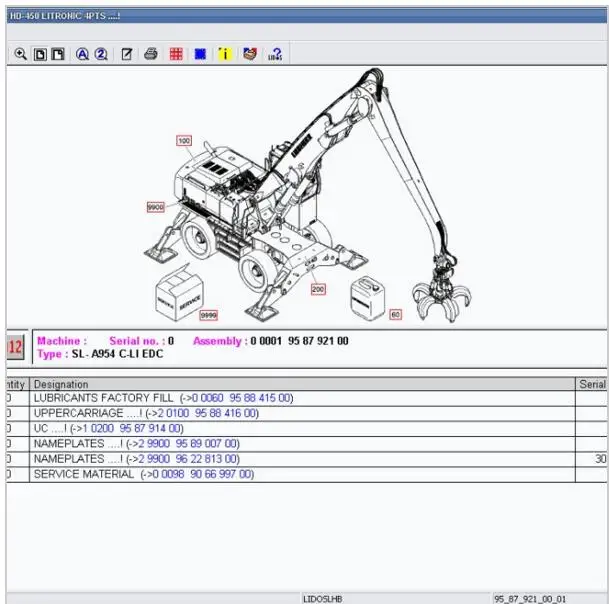Screen dimensions: 609x604
Task: Click the yellow info icon
Action: click(x=225, y=54)
